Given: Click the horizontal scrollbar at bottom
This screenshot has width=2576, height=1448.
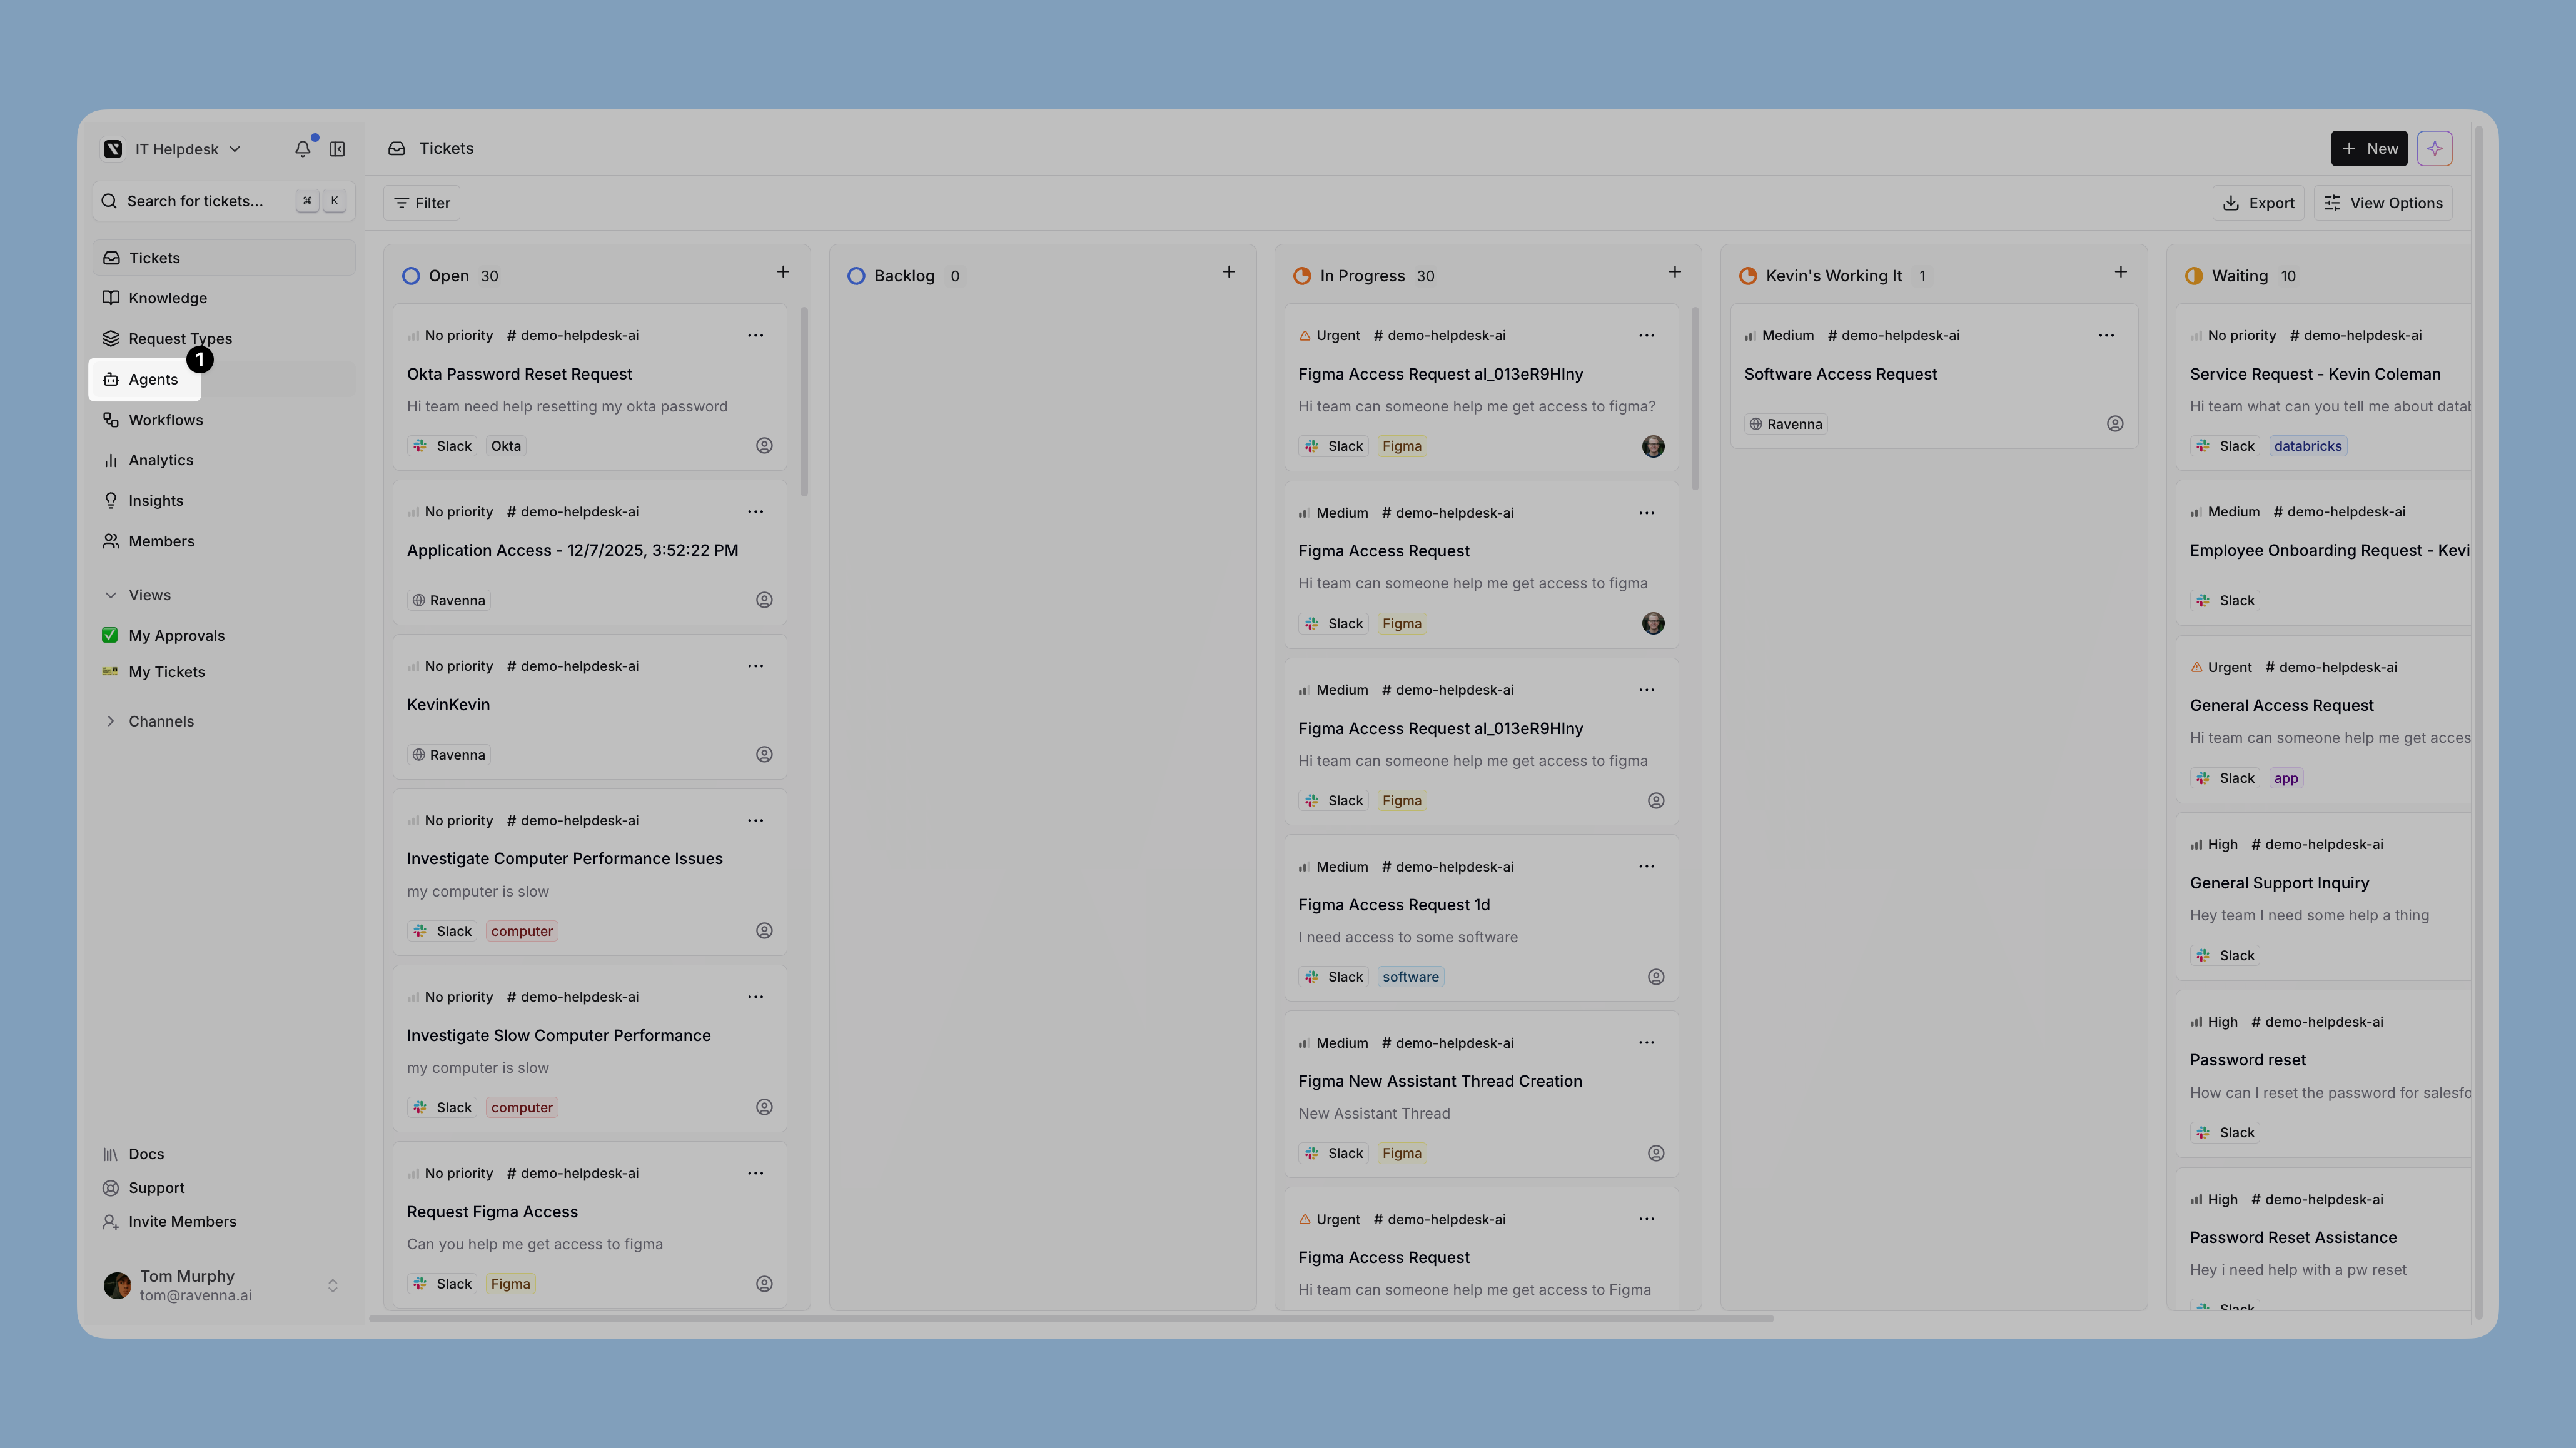Looking at the screenshot, I should (1070, 1318).
